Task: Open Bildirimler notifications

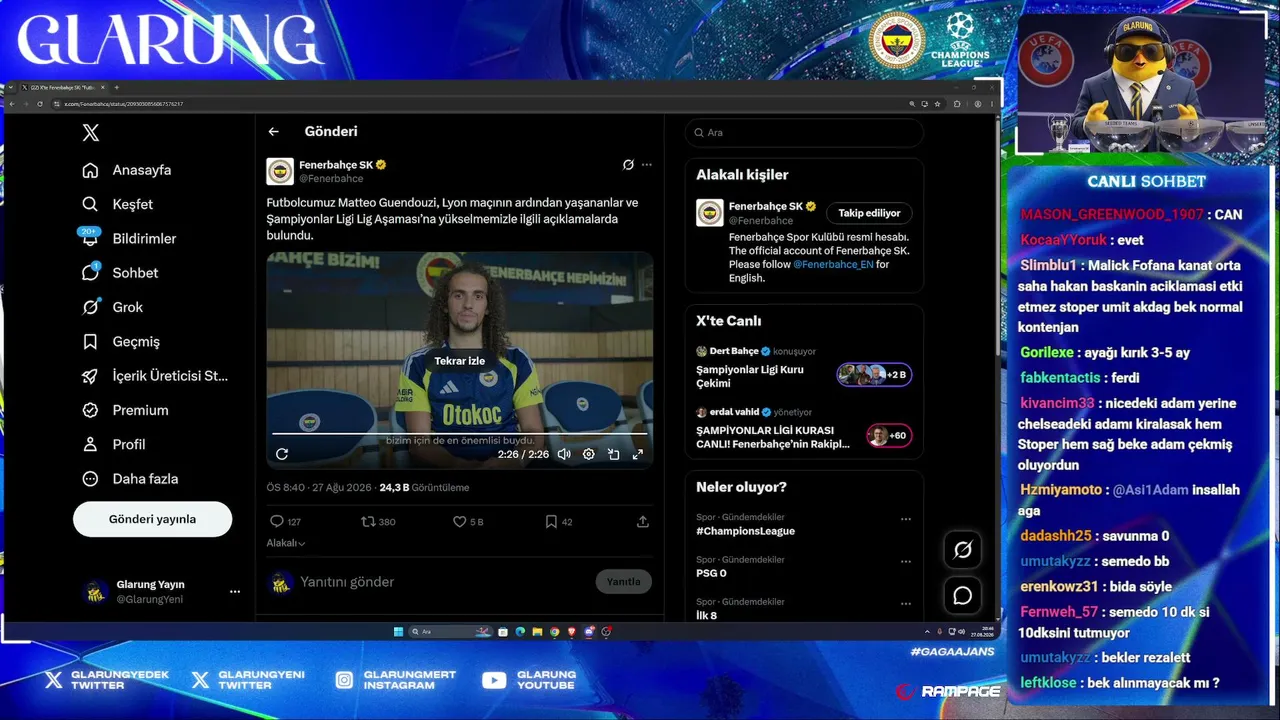Action: click(129, 238)
